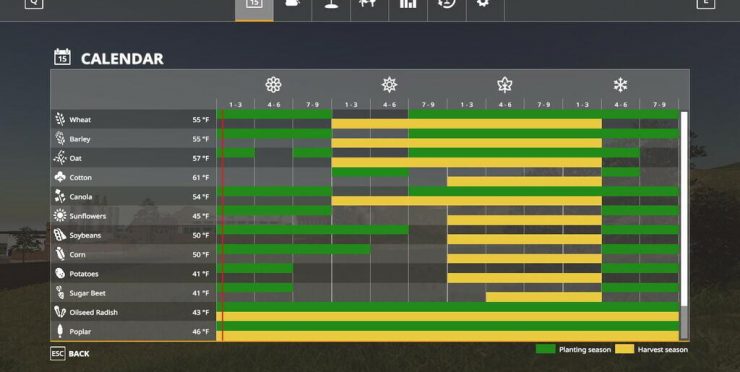Click the Q previous page key button
The height and width of the screenshot is (372, 740).
coord(34,3)
